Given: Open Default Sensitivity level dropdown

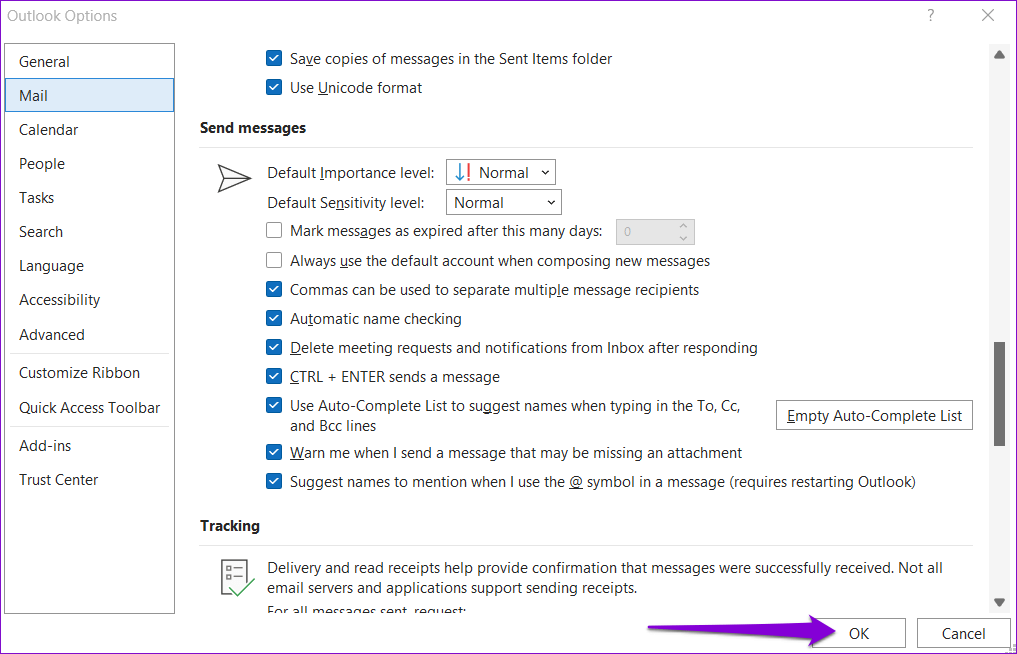Looking at the screenshot, I should click(x=504, y=202).
